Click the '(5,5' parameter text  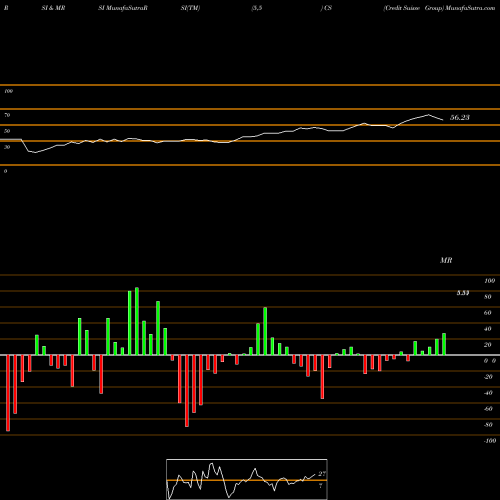coord(257,8)
